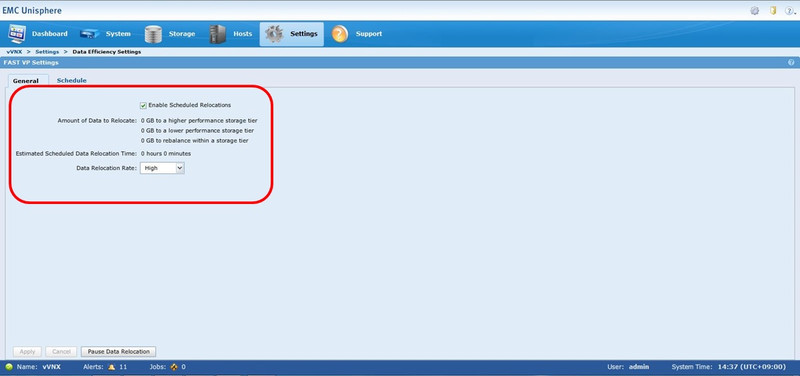Open the Hosts section via its server icon
Screen dimensions: 800x376
[x=218, y=34]
